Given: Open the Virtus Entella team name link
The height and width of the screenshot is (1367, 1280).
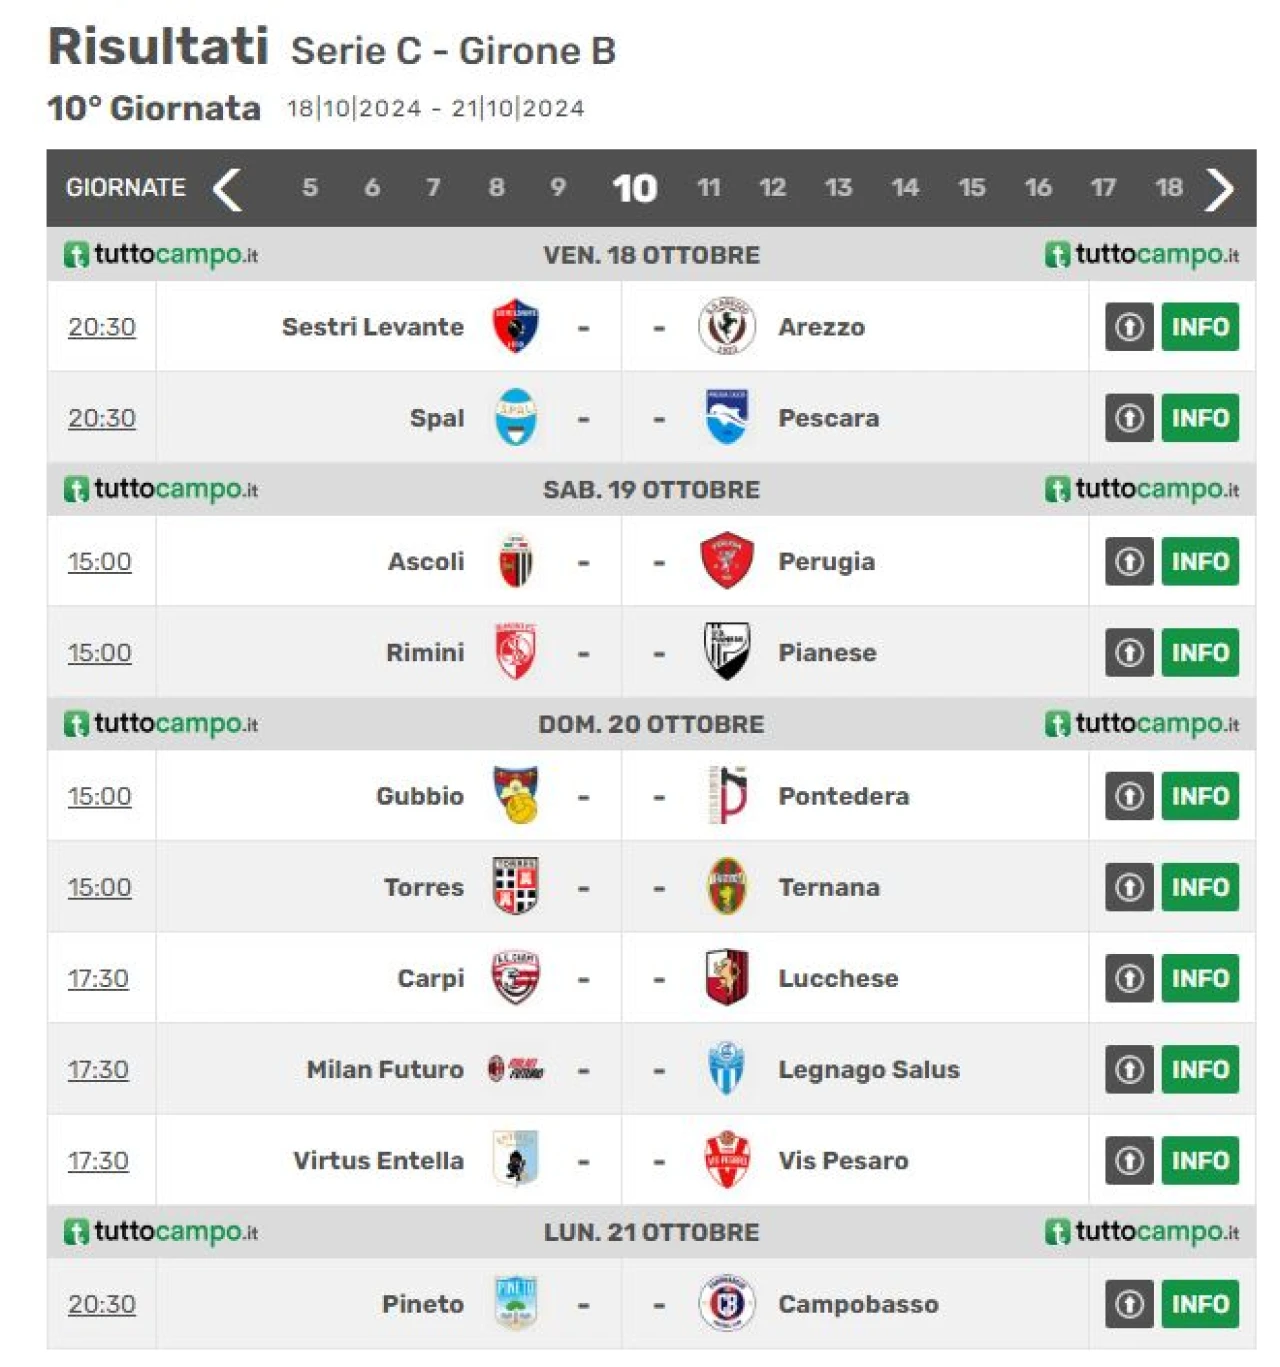Looking at the screenshot, I should click(378, 1161).
